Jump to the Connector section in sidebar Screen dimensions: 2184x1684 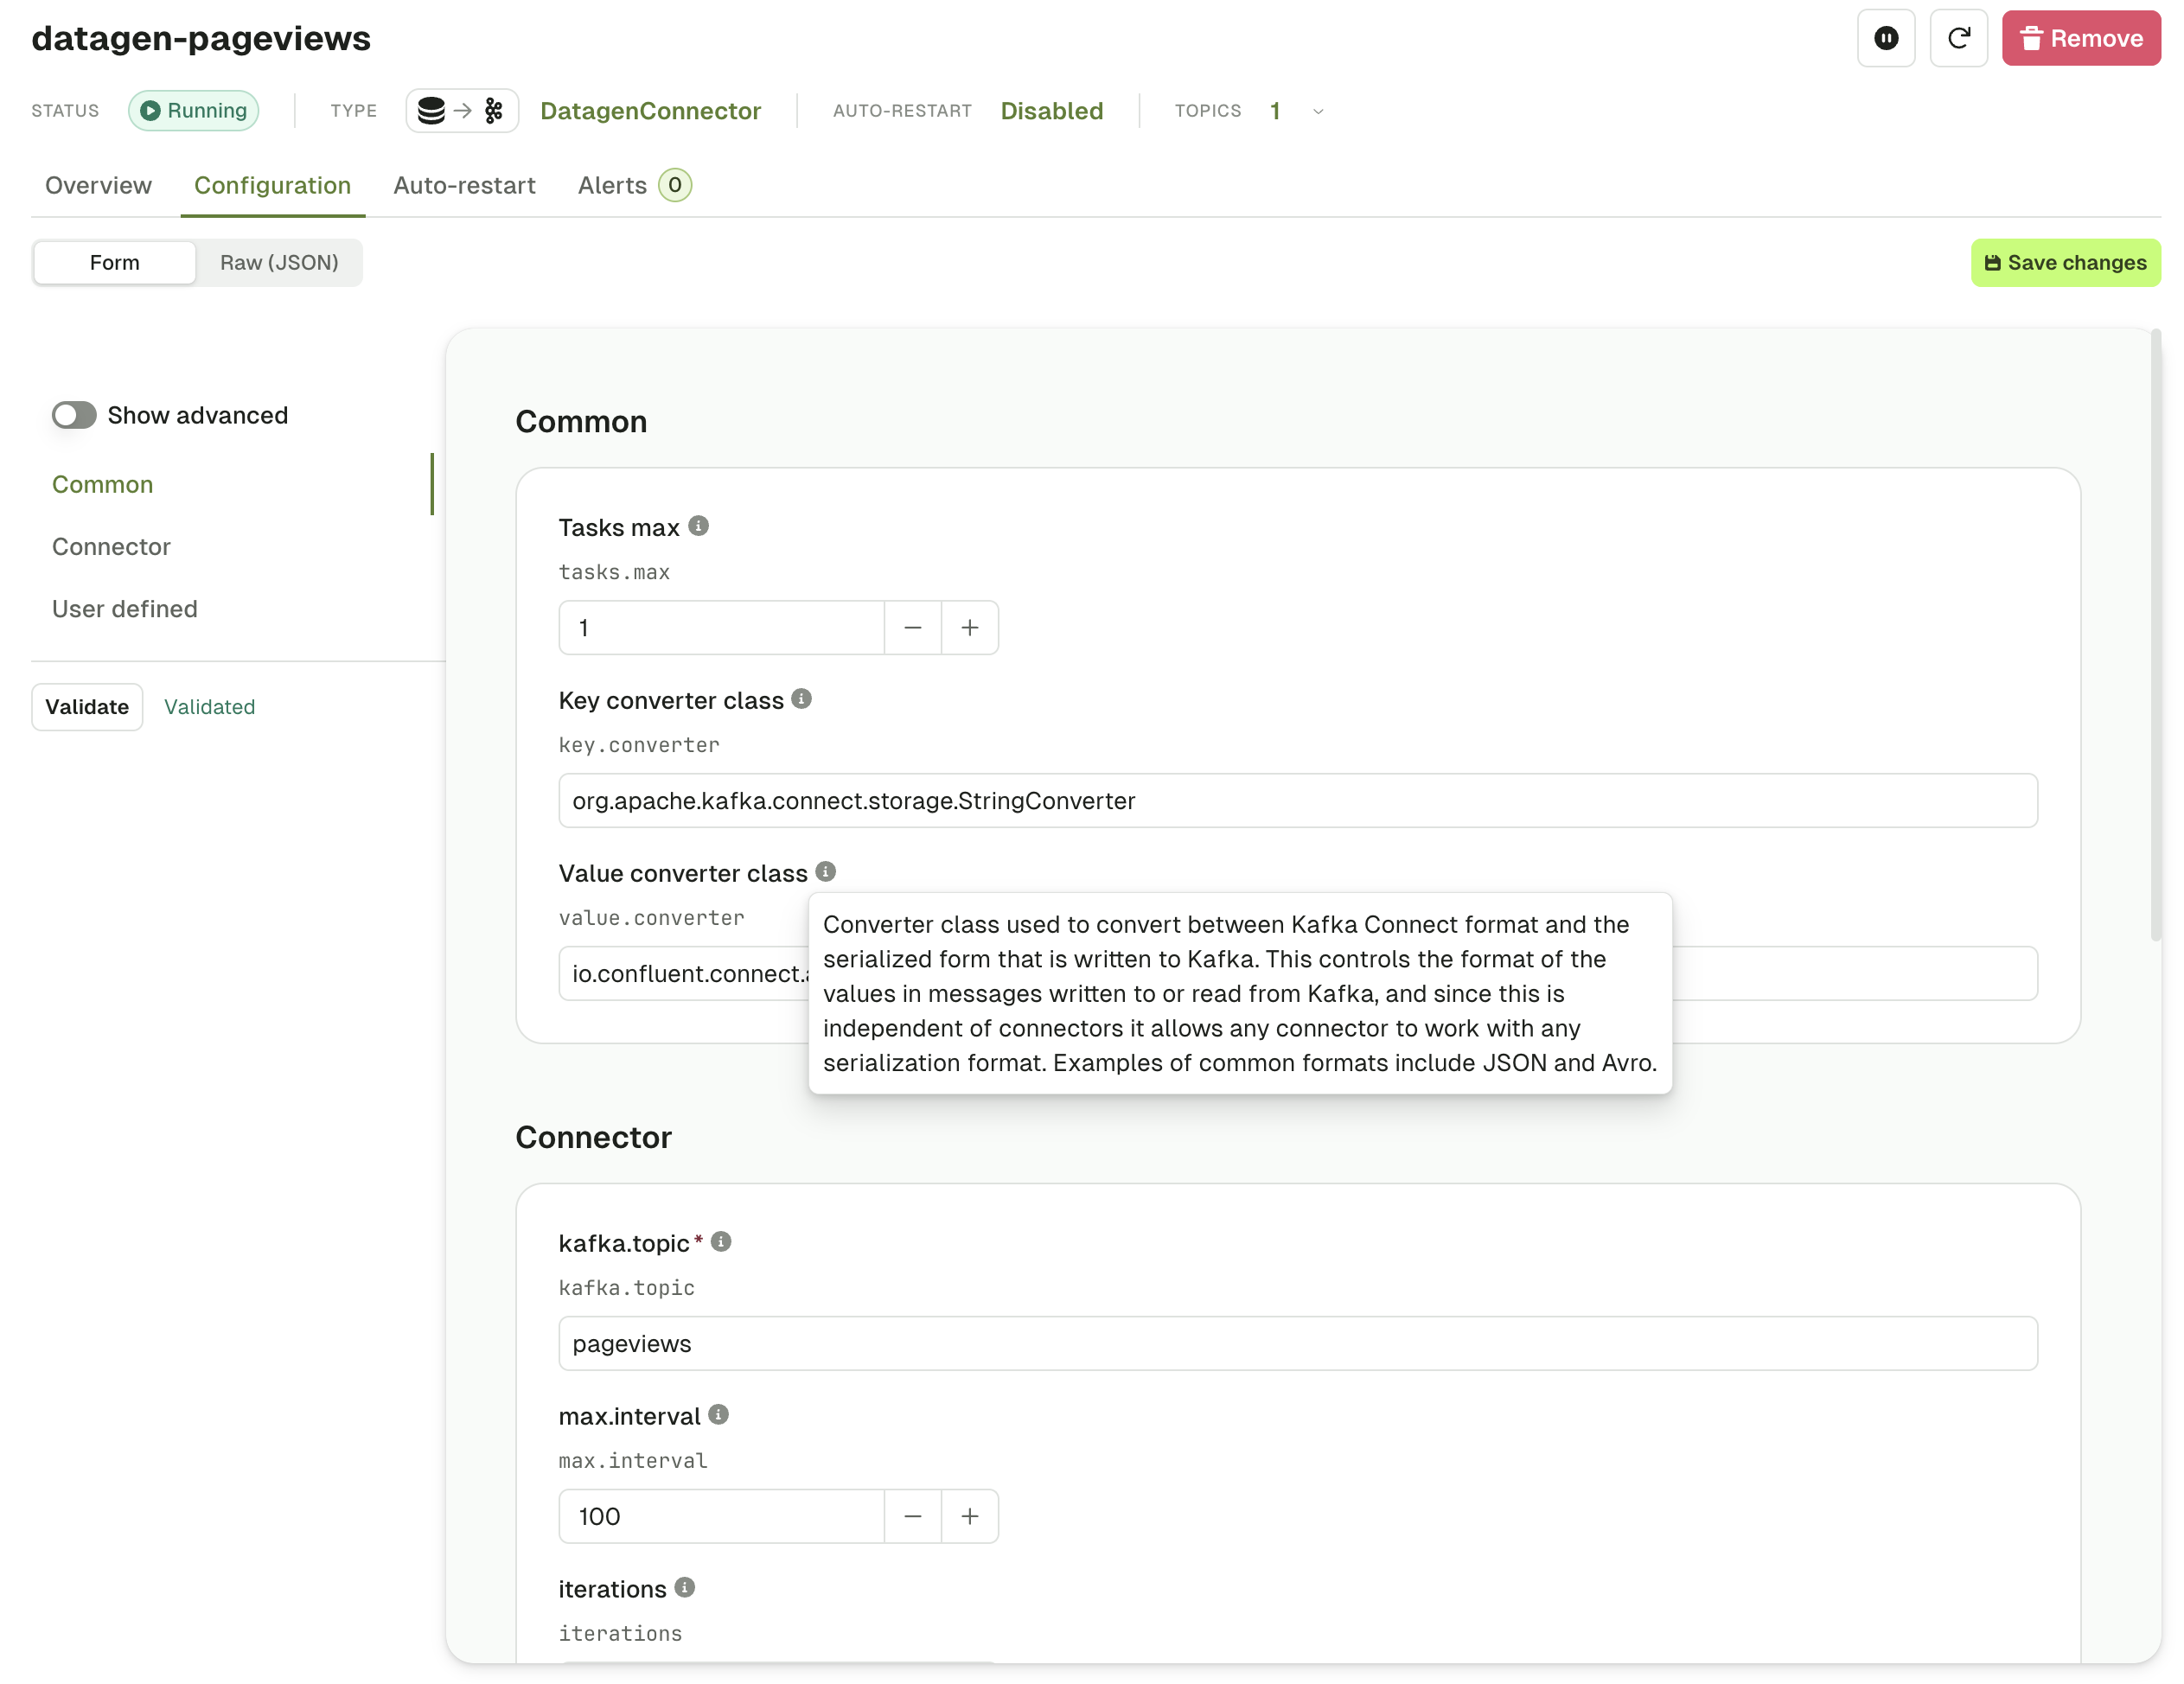click(x=111, y=546)
